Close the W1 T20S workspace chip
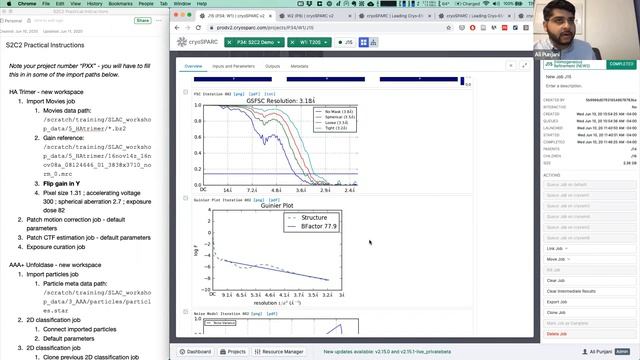This screenshot has height=360, width=640. [292, 42]
